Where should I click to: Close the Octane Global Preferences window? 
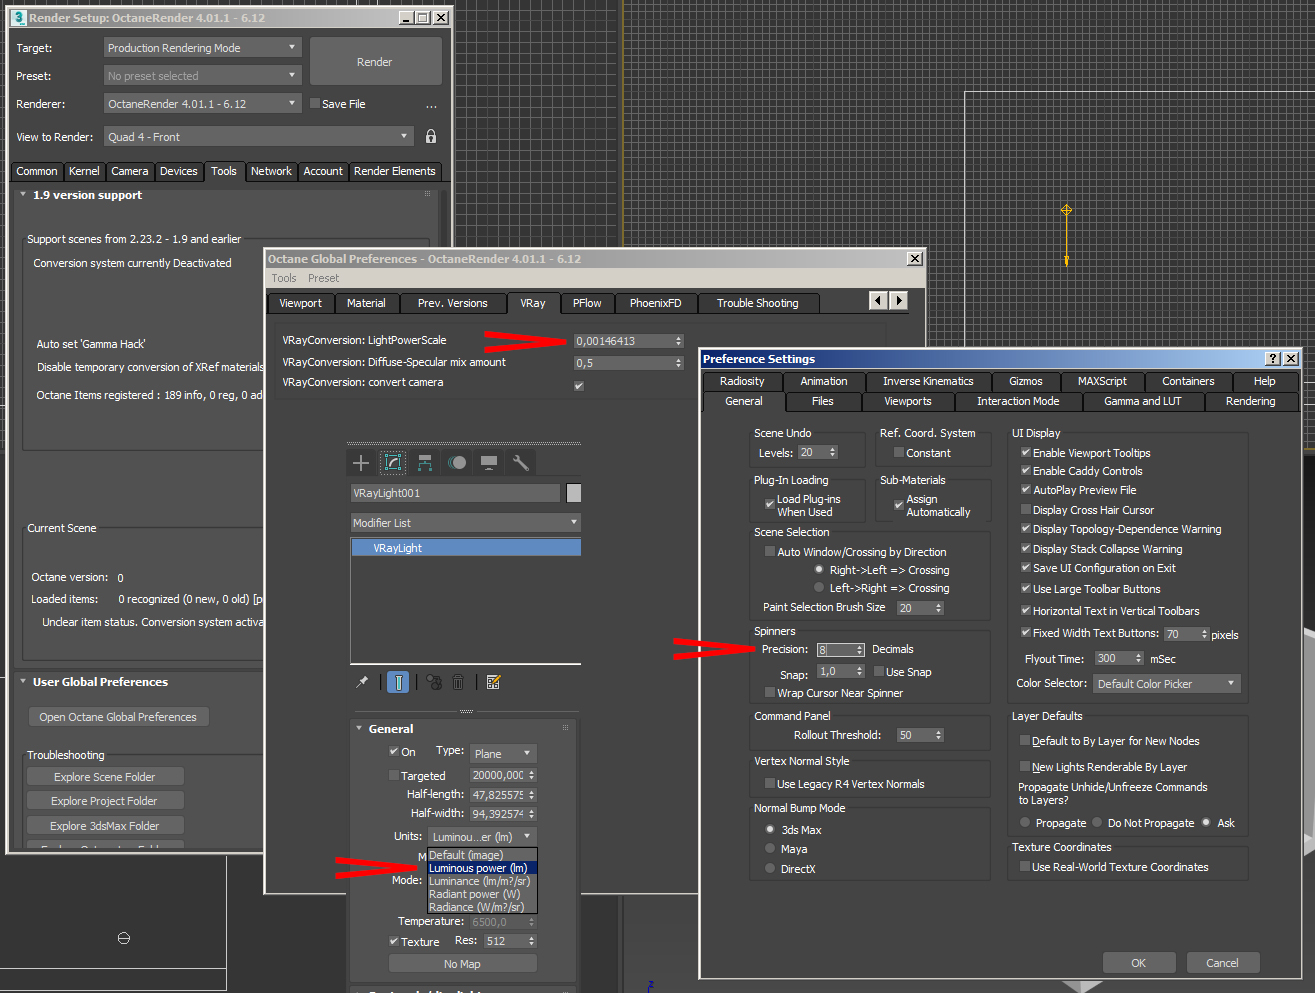click(x=914, y=259)
